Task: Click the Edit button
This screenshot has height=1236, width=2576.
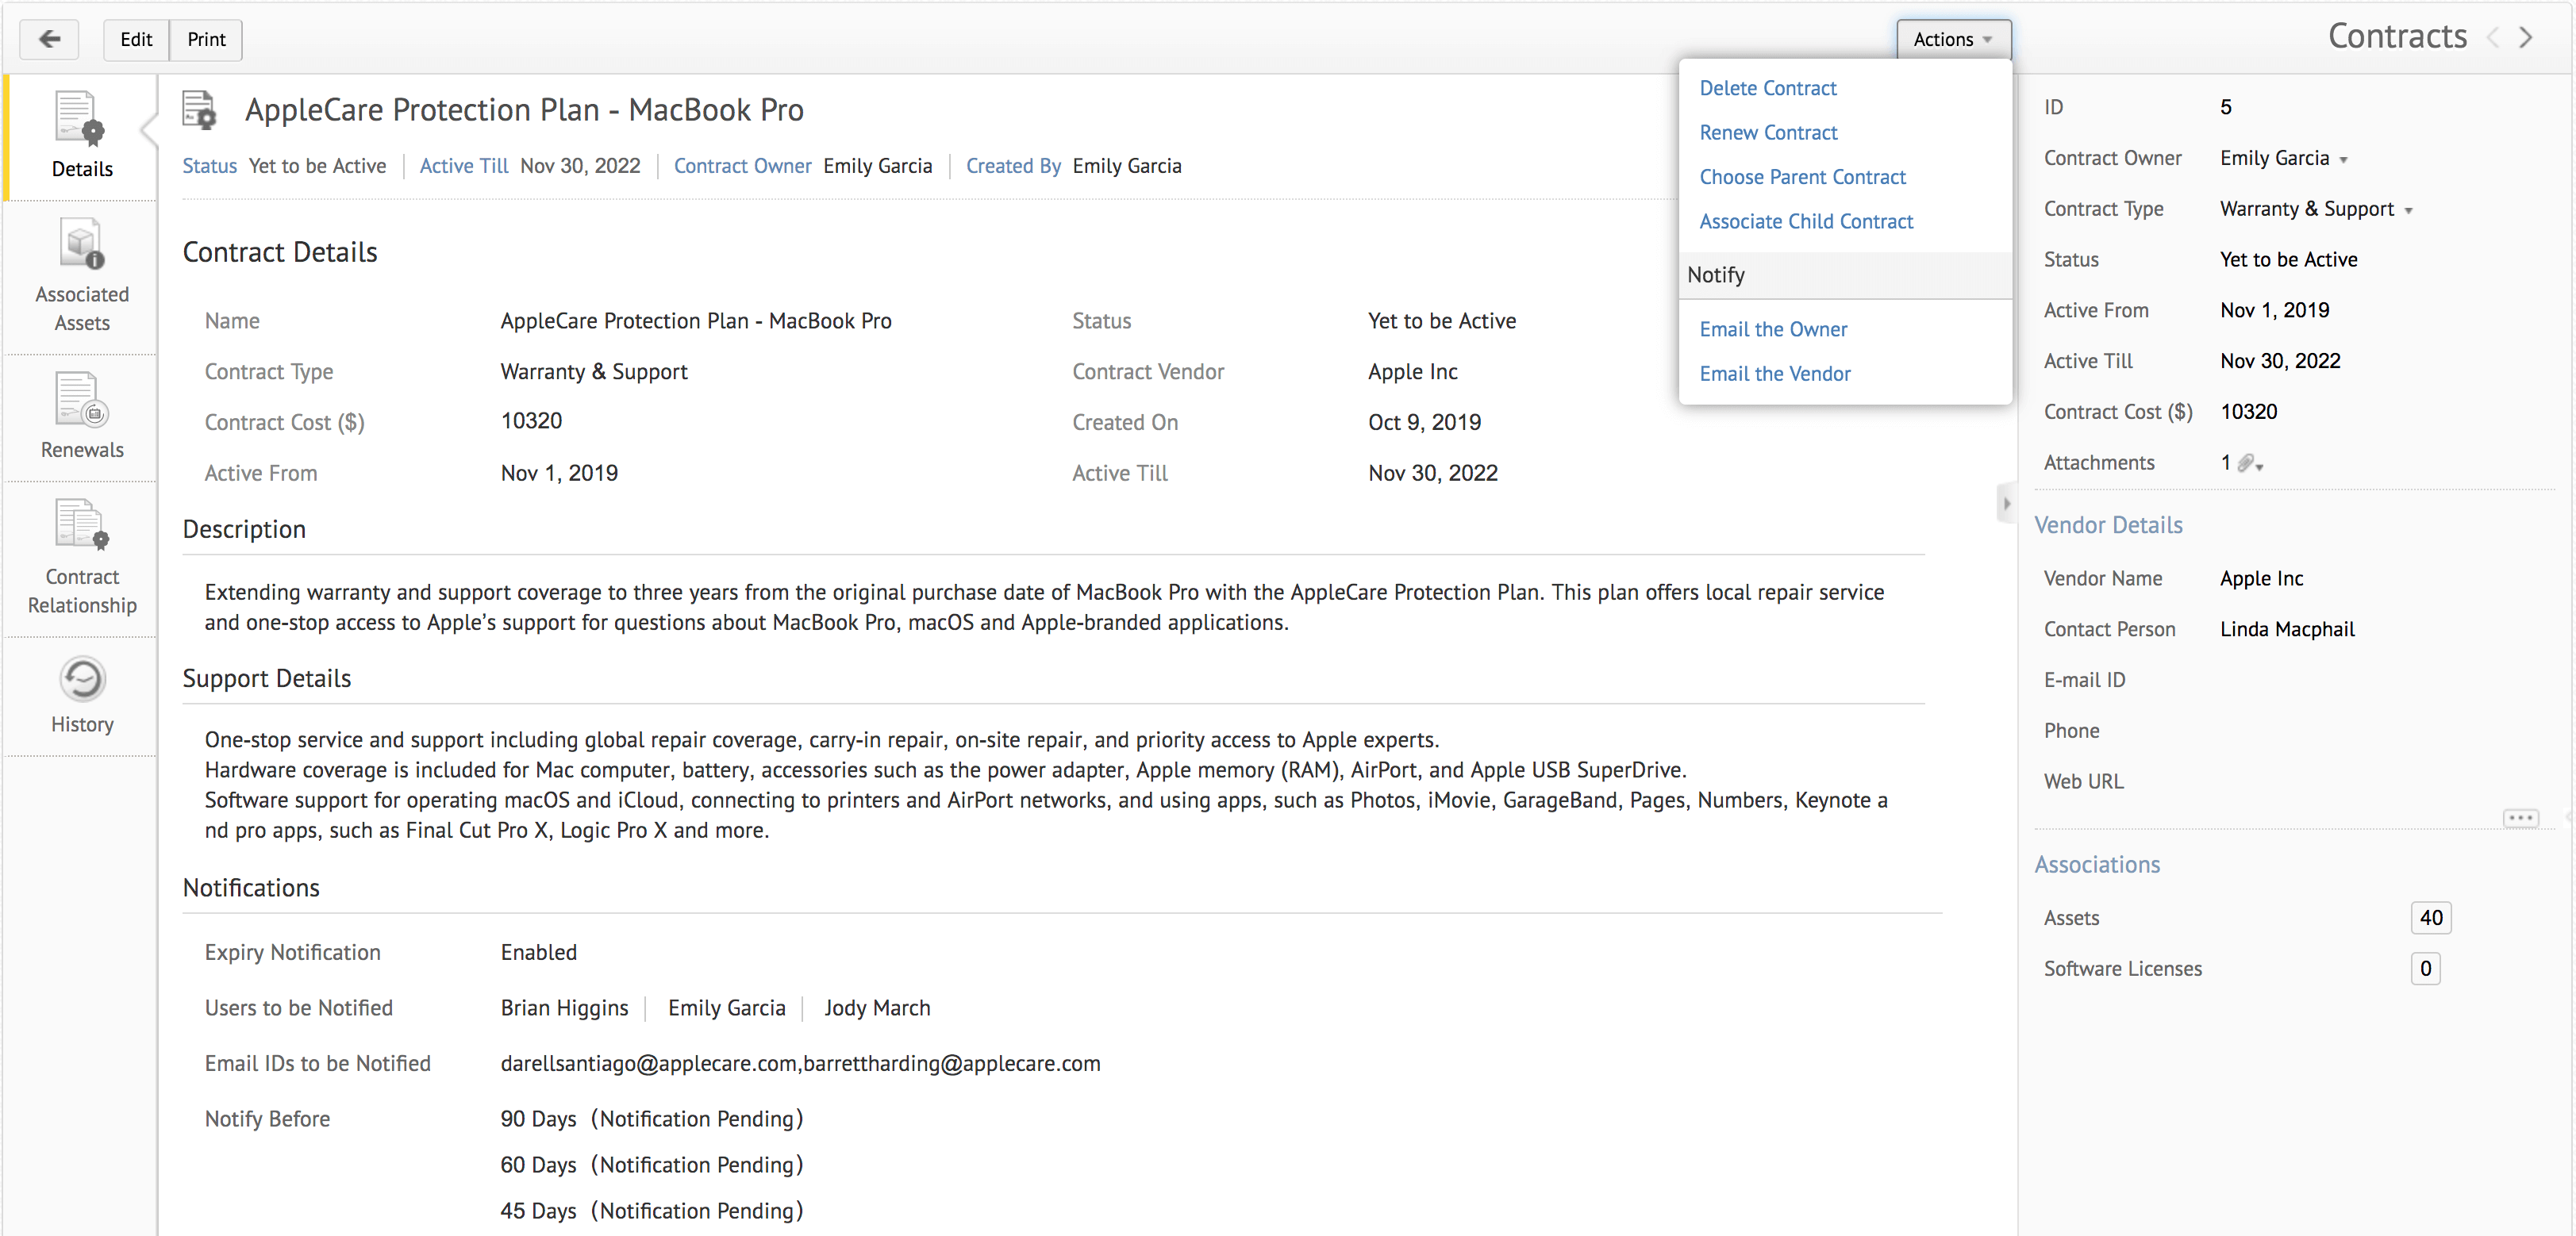Action: point(136,39)
